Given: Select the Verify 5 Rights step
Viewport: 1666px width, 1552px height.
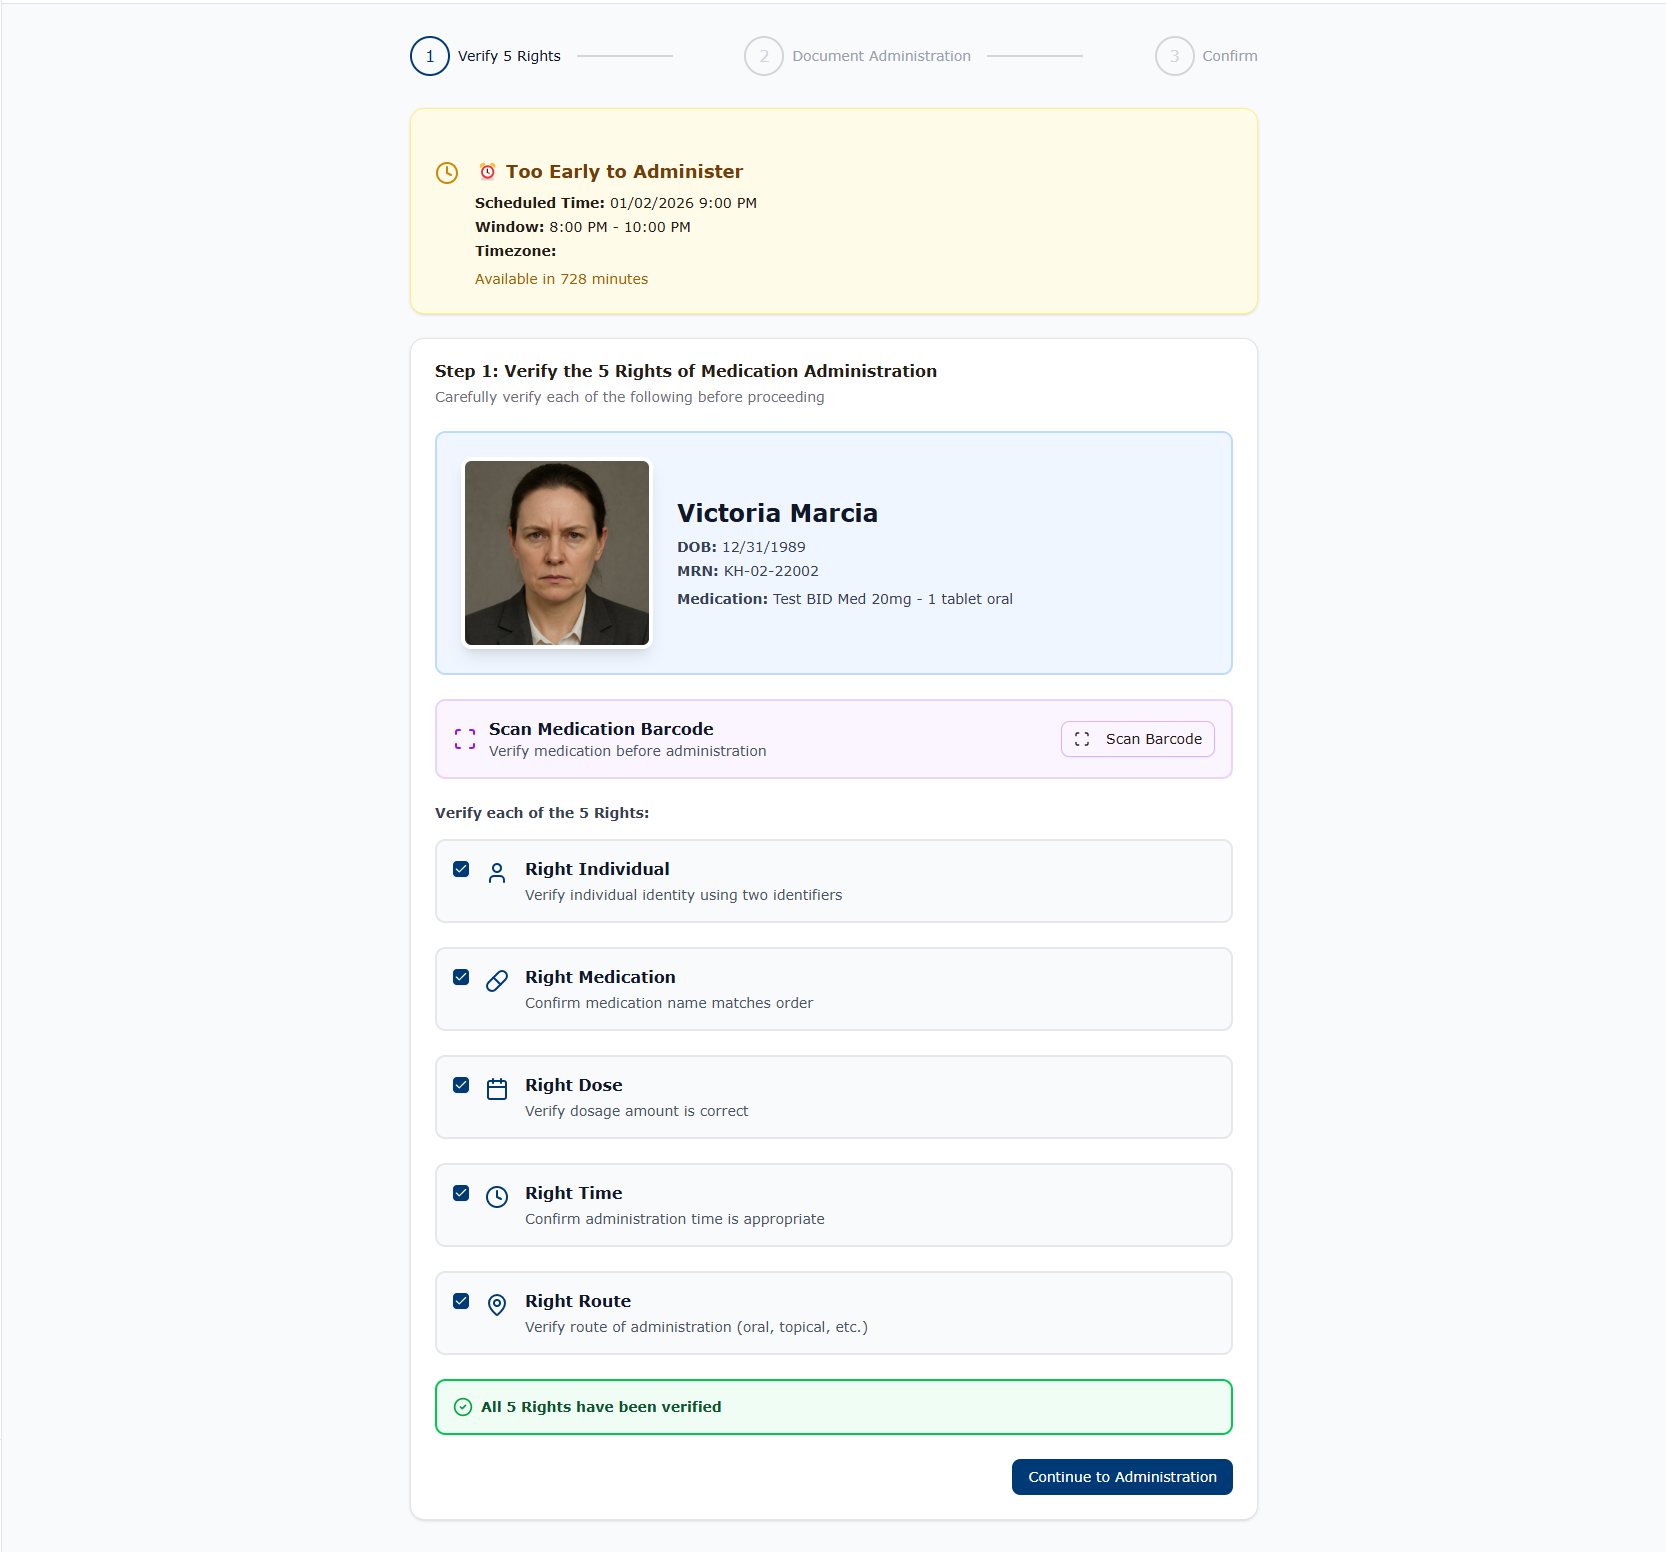Looking at the screenshot, I should [429, 56].
